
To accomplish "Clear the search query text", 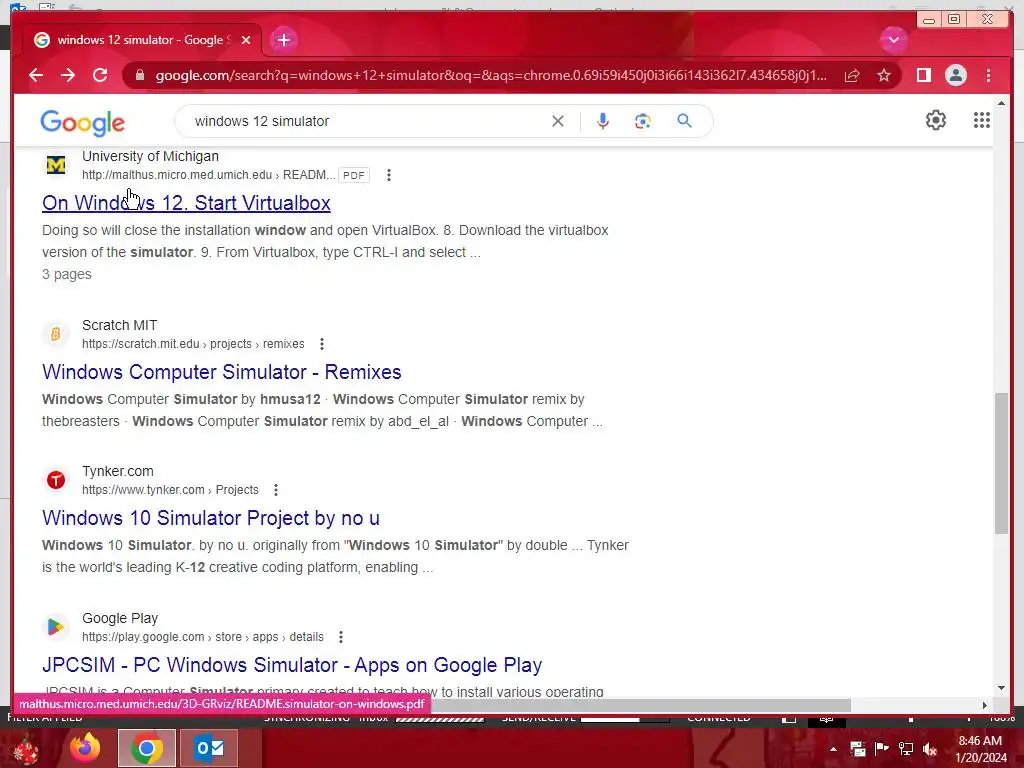I will click(558, 121).
